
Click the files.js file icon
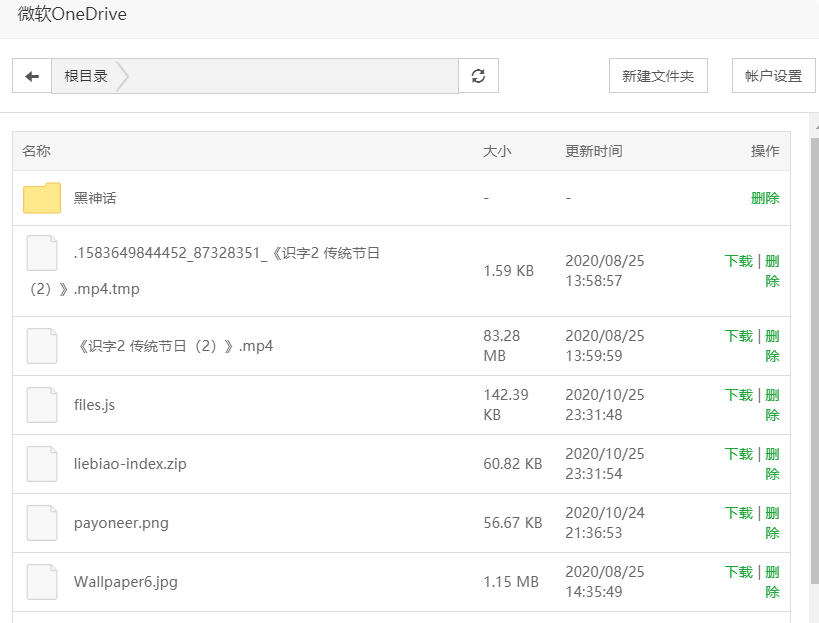(x=42, y=405)
